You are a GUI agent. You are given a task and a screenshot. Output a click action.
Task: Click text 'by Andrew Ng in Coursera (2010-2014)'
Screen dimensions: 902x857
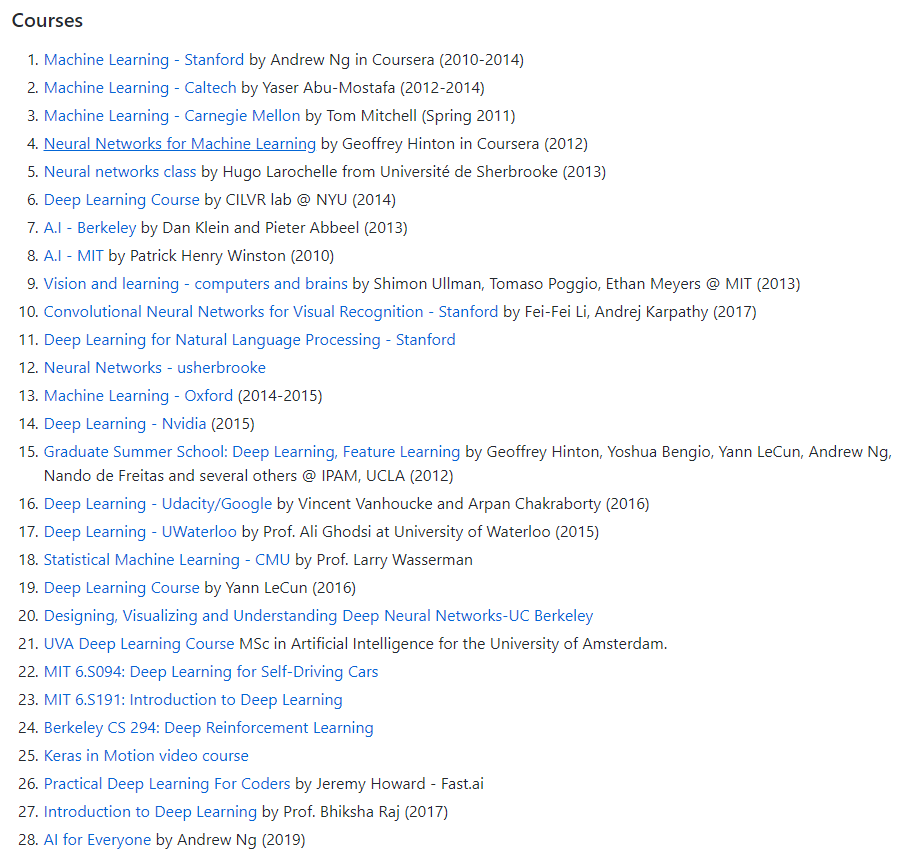pyautogui.click(x=386, y=60)
